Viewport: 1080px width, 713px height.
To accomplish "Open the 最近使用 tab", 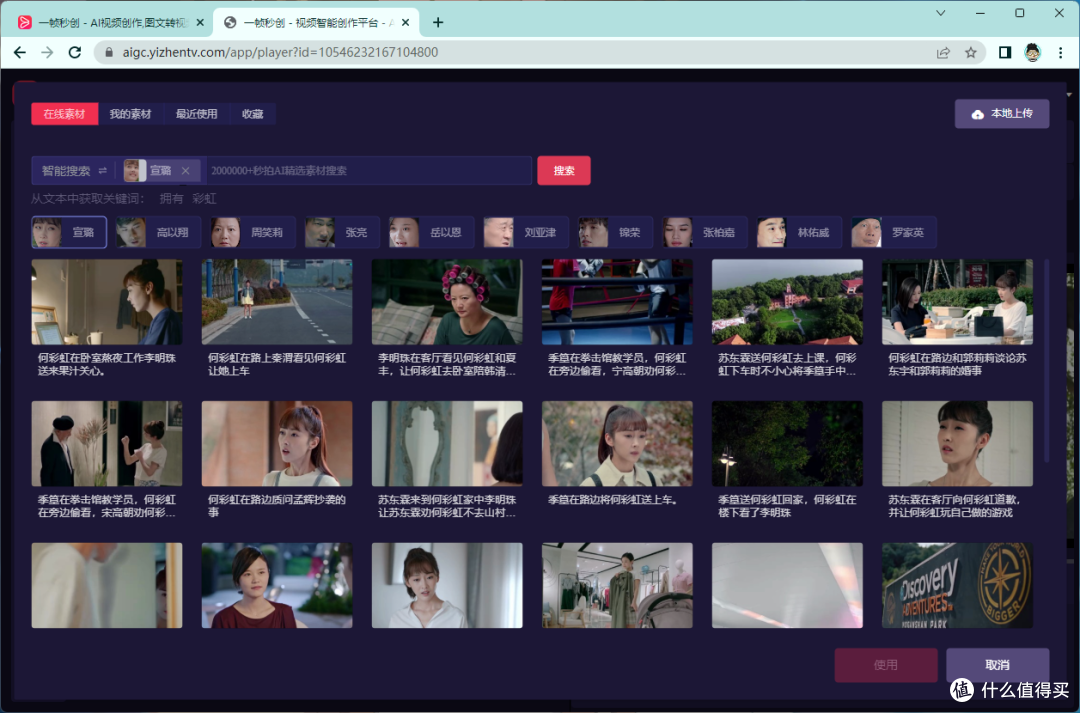I will pyautogui.click(x=196, y=114).
